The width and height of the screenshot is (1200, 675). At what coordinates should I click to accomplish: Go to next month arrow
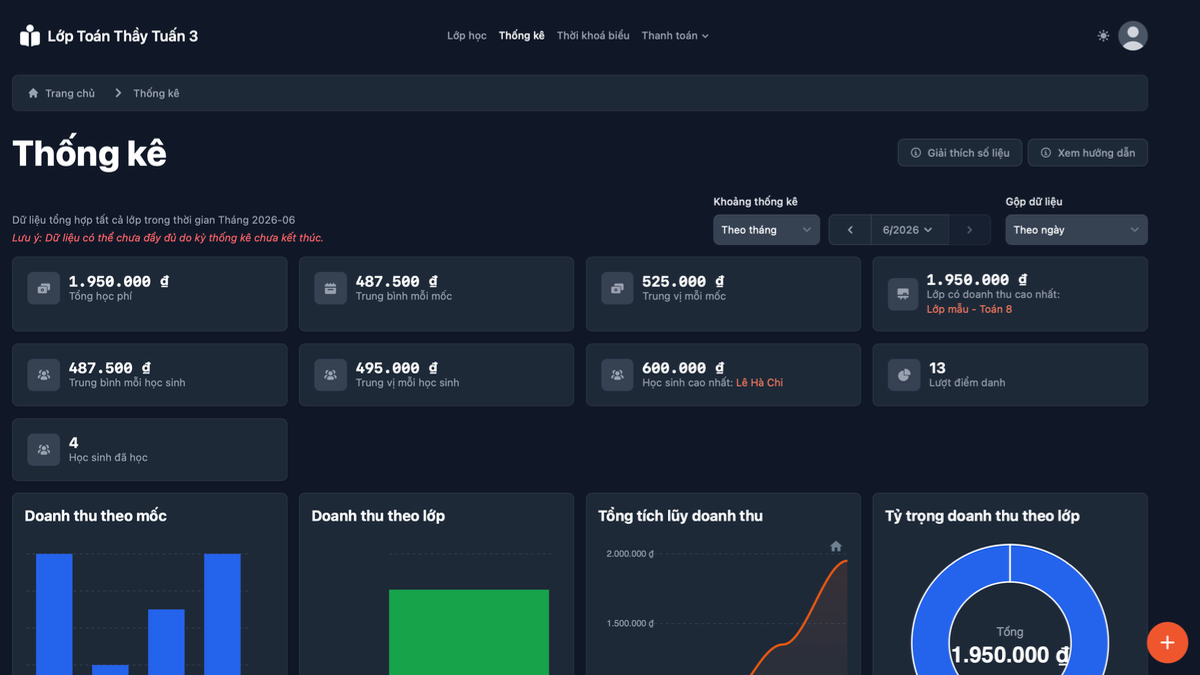click(969, 230)
